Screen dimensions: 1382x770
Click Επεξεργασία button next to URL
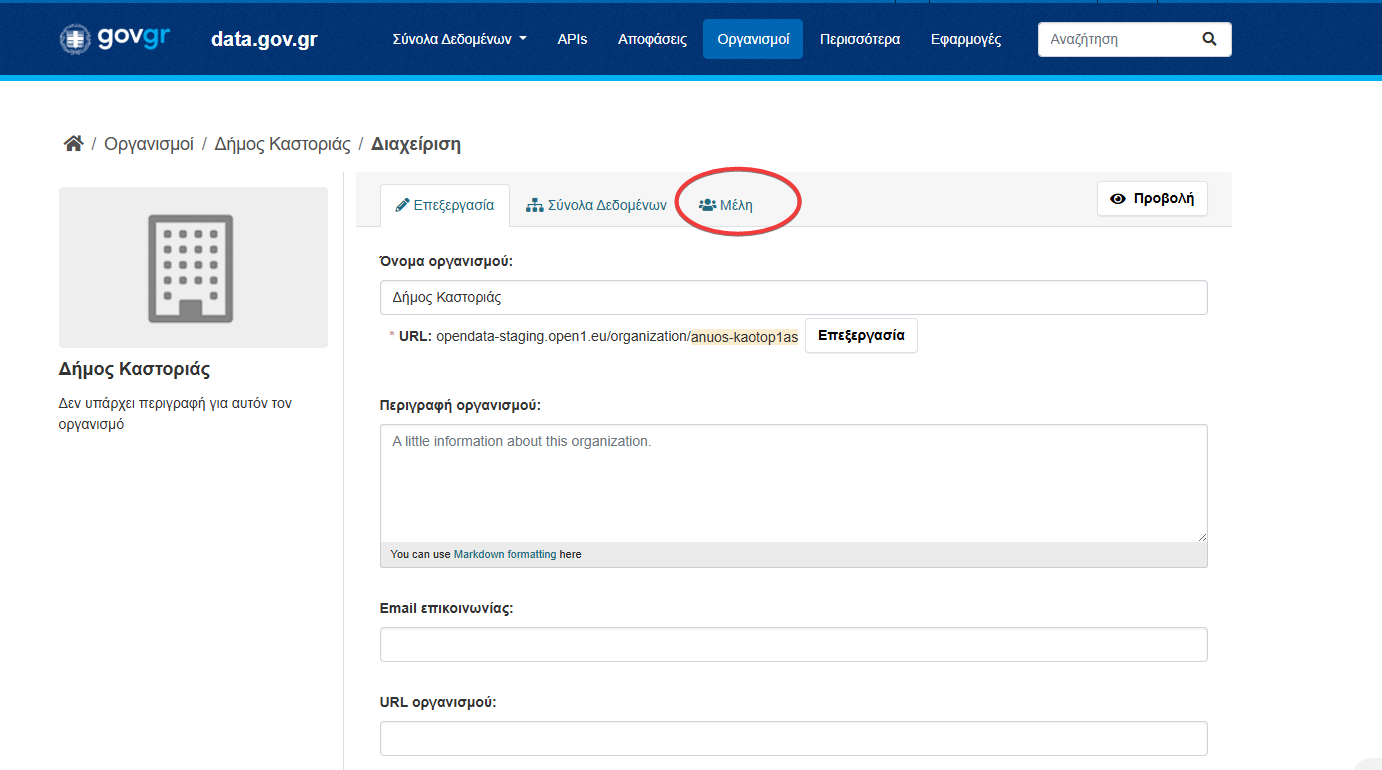tap(861, 336)
